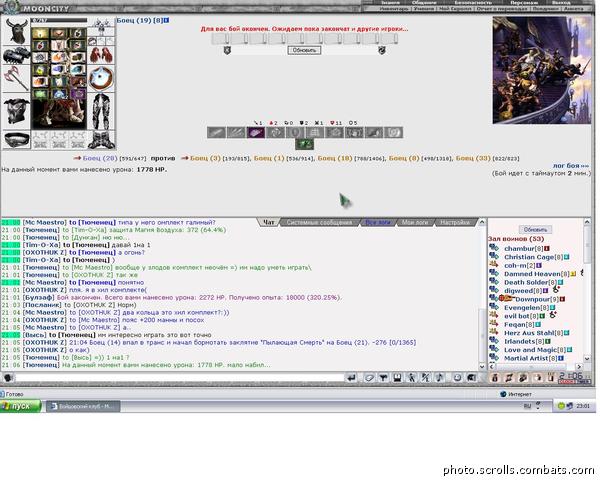Click the funnel chat filter icon
The image size is (600, 480).
[383, 378]
